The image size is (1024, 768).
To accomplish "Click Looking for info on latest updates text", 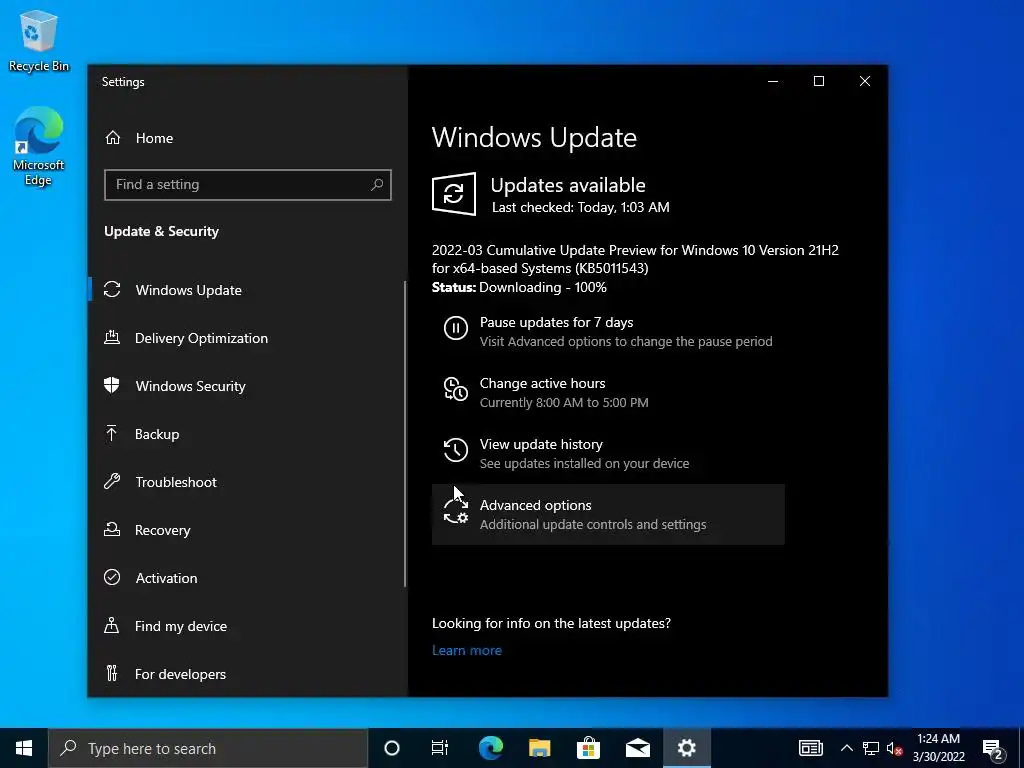I will tap(551, 623).
